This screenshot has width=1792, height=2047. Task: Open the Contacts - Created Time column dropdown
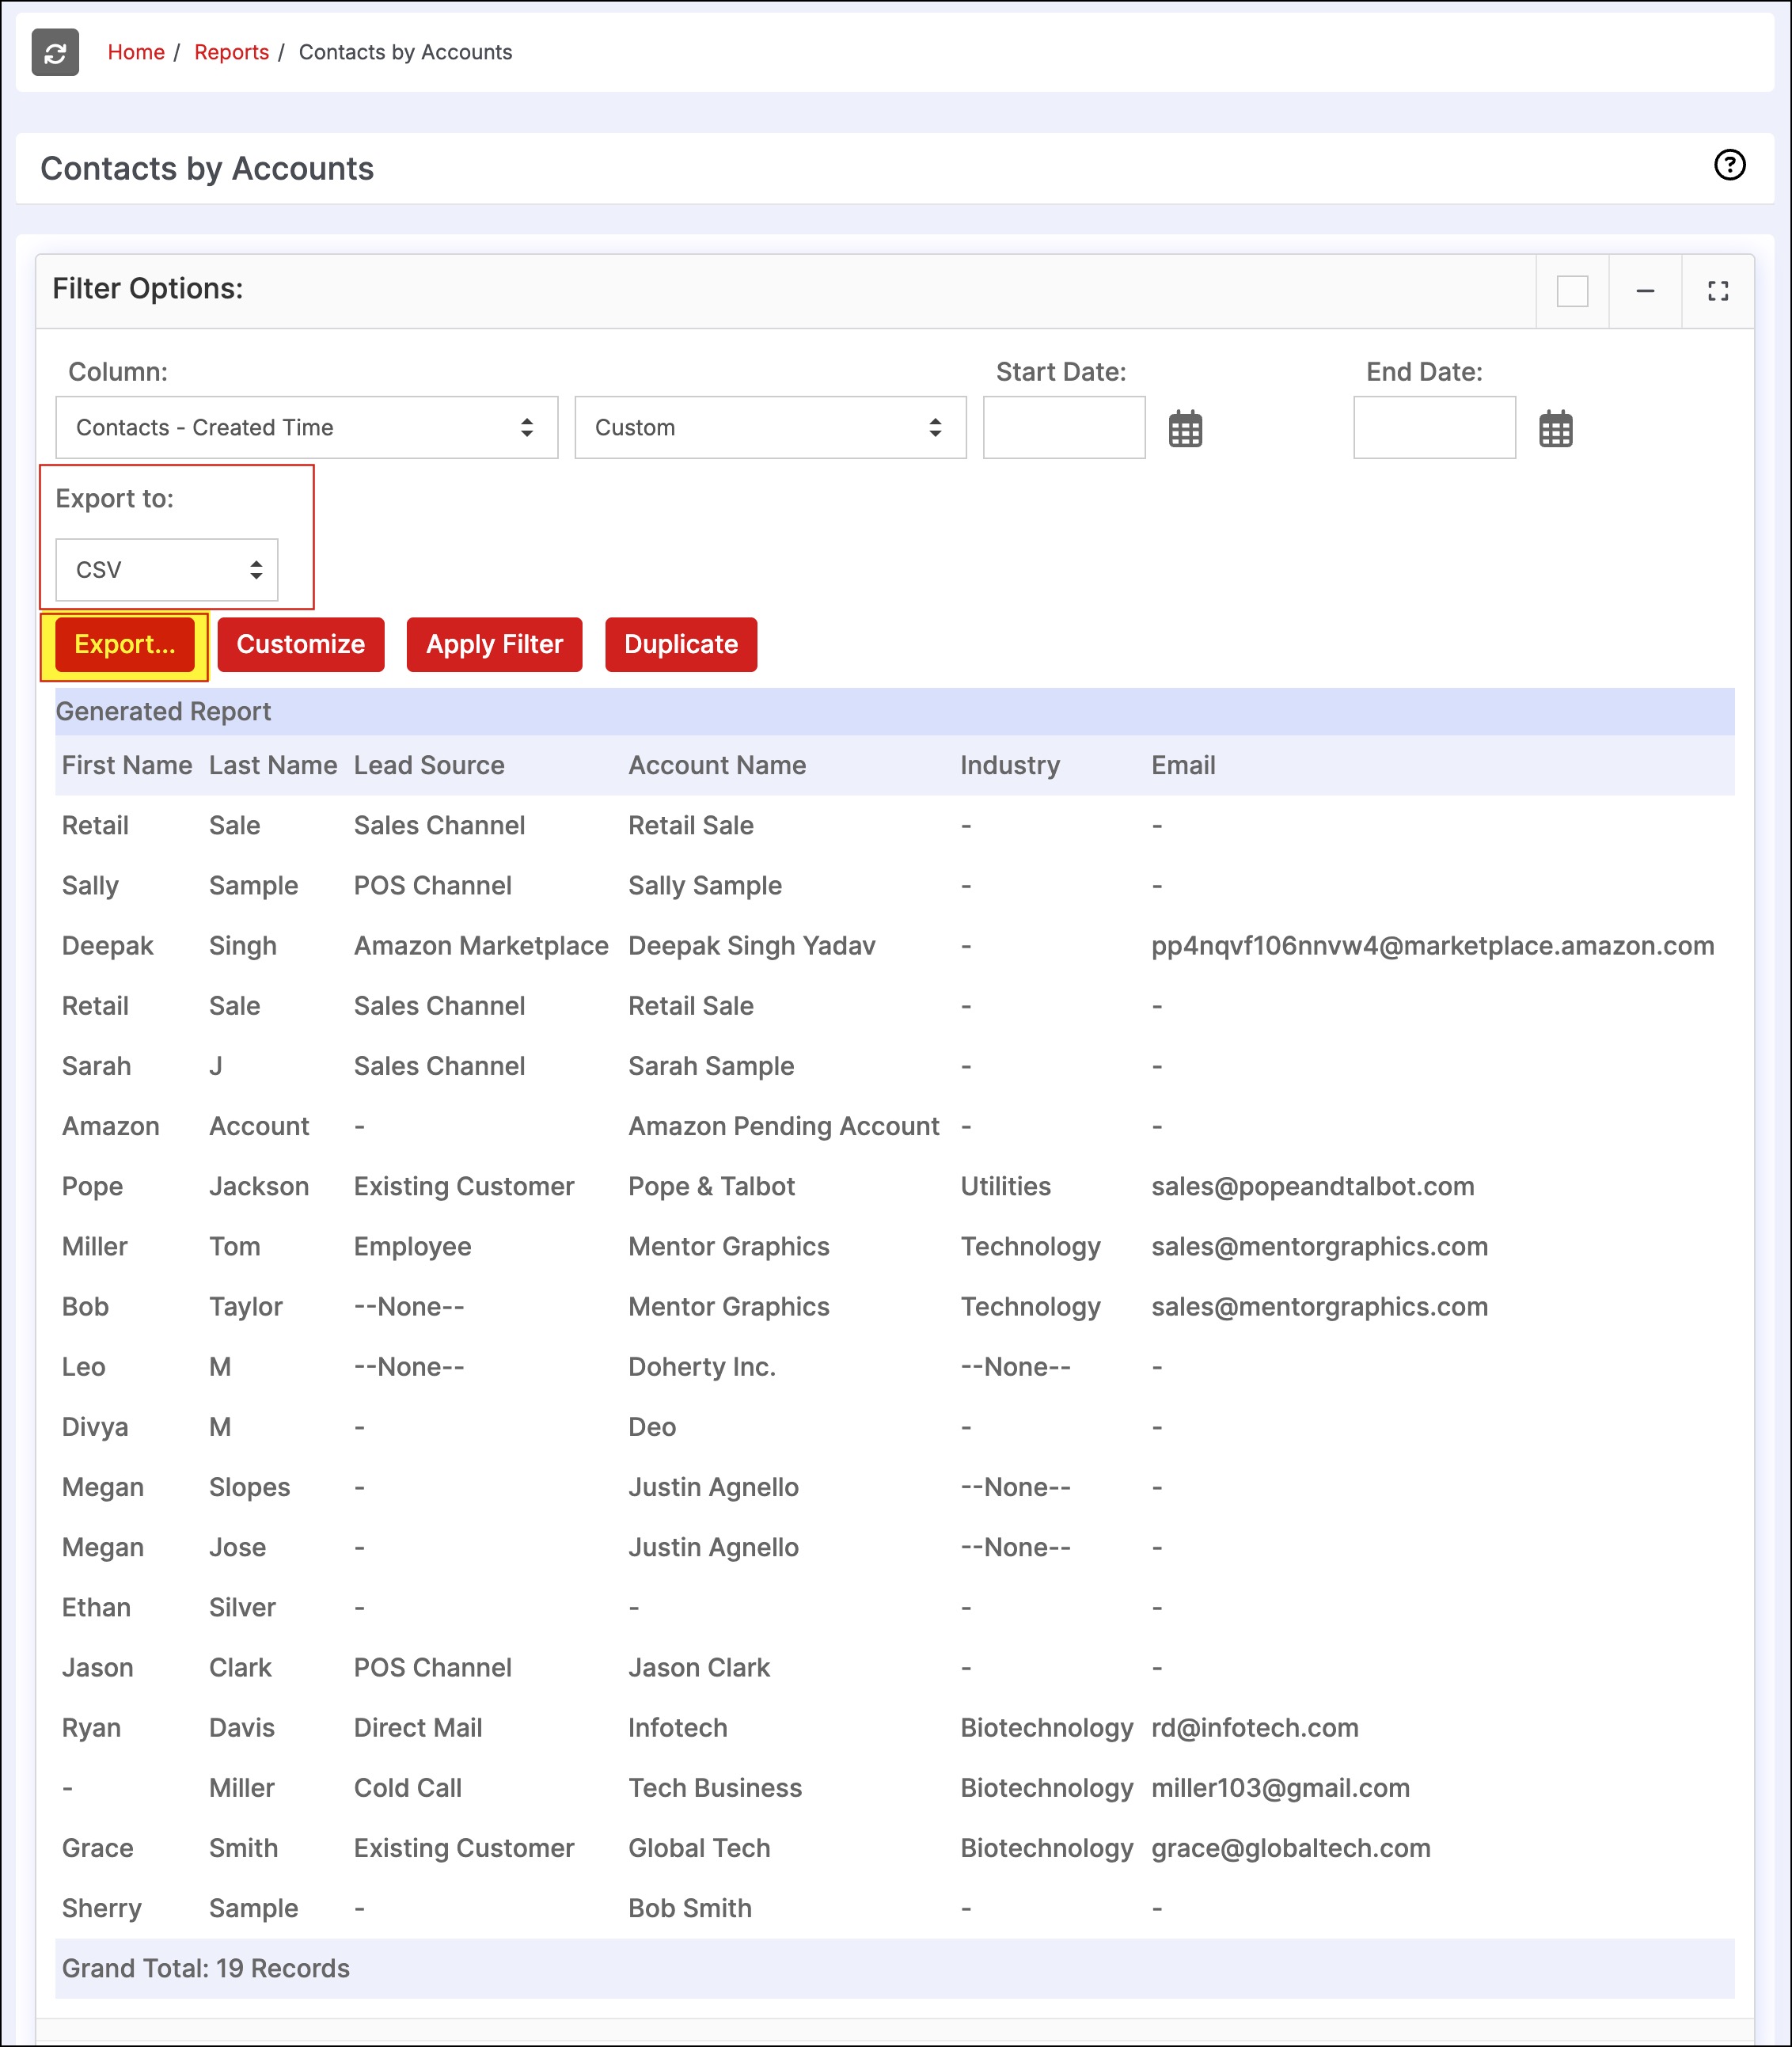coord(307,427)
